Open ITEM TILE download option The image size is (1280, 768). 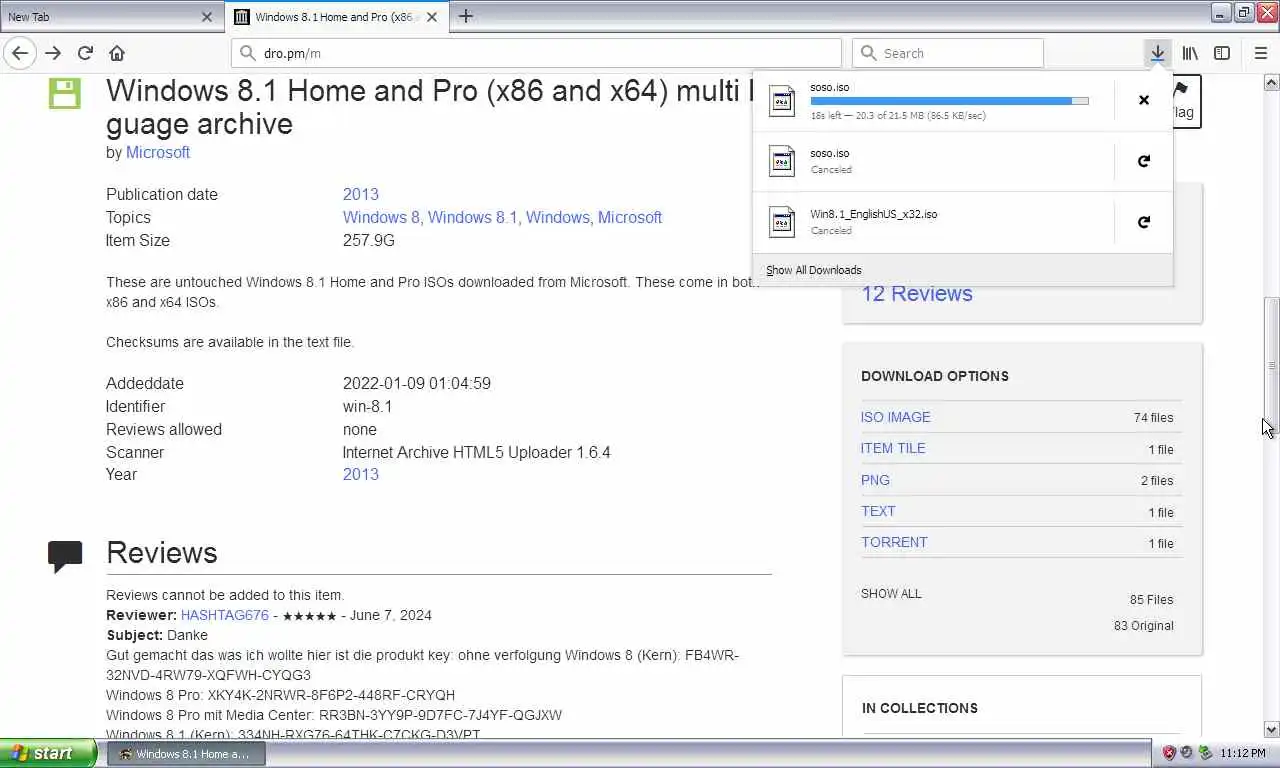coord(893,448)
